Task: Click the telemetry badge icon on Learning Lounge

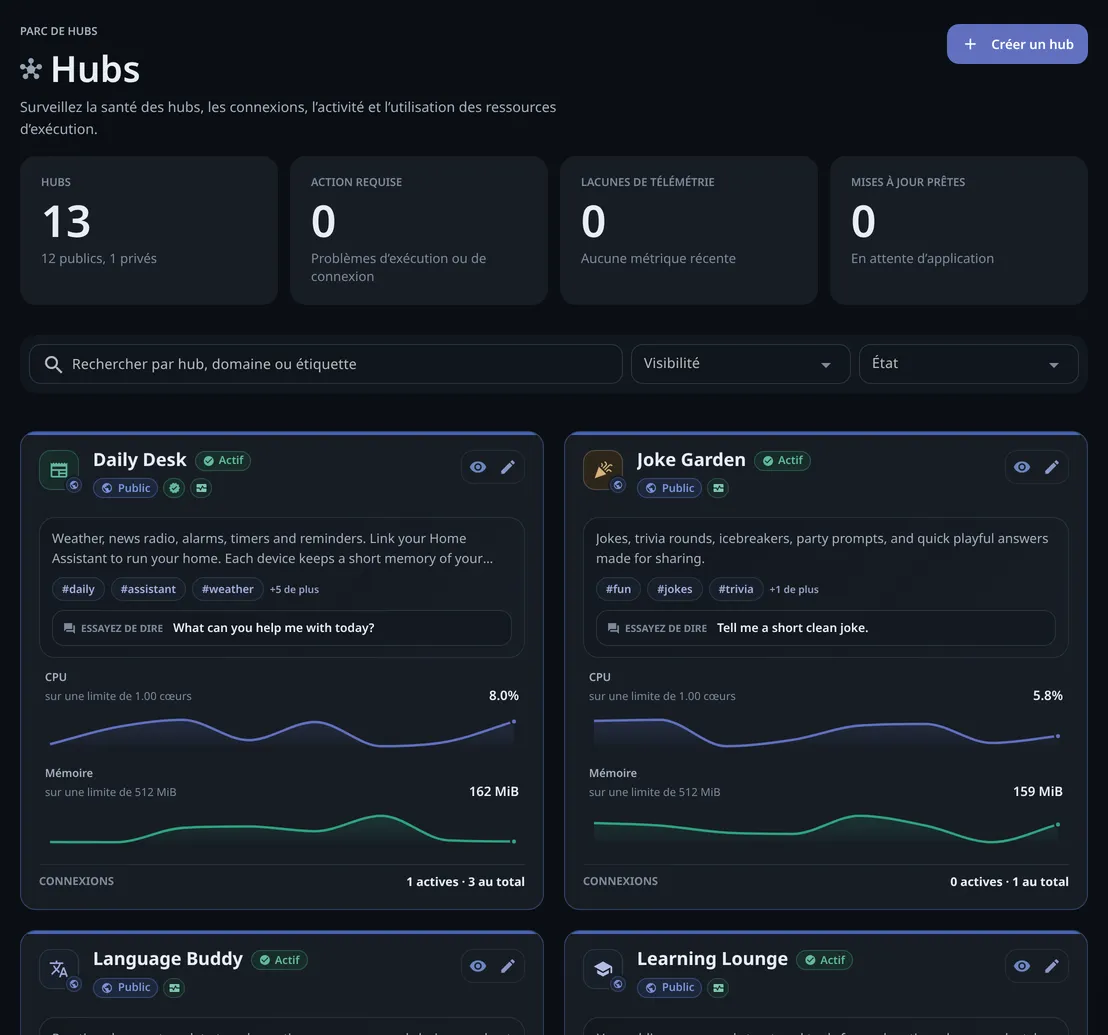Action: [x=718, y=988]
